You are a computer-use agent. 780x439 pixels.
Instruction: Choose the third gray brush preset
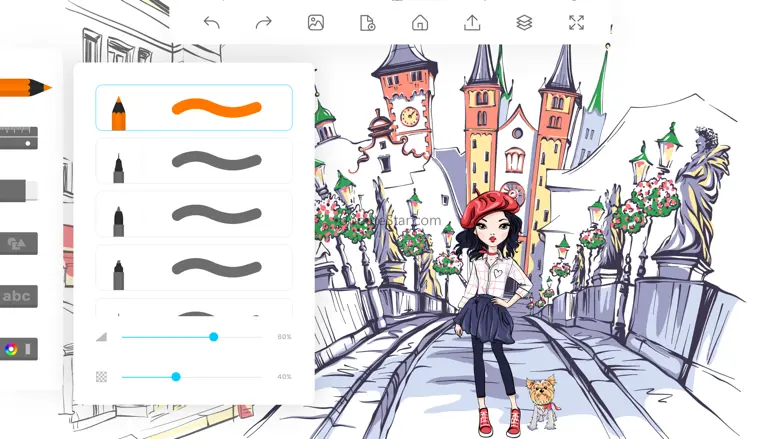coord(194,214)
